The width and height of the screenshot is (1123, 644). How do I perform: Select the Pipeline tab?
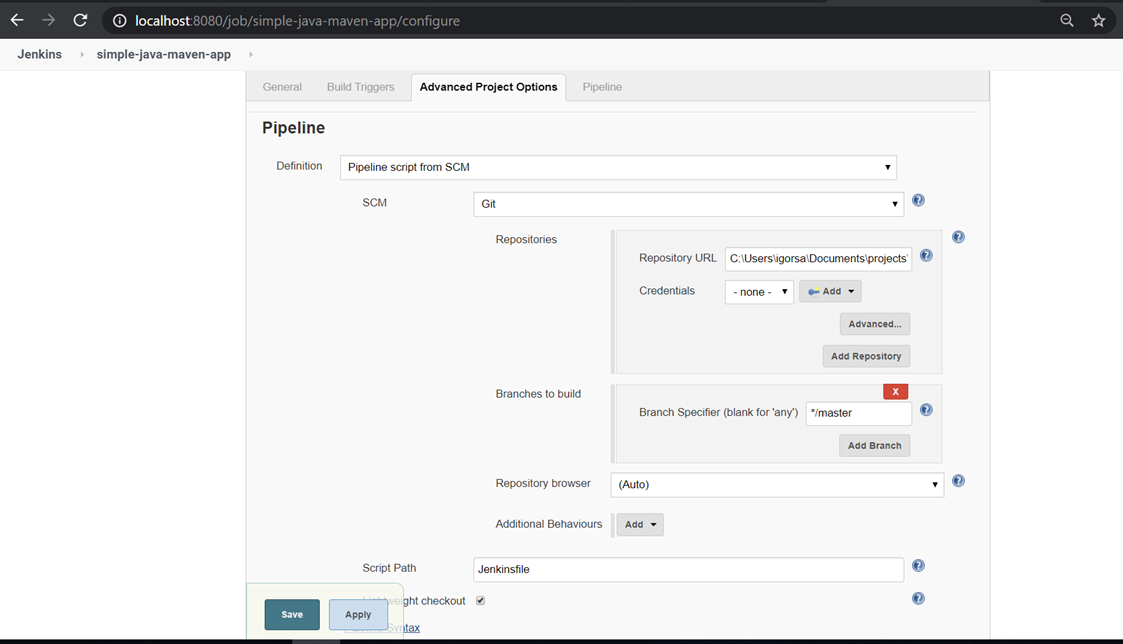click(x=602, y=87)
